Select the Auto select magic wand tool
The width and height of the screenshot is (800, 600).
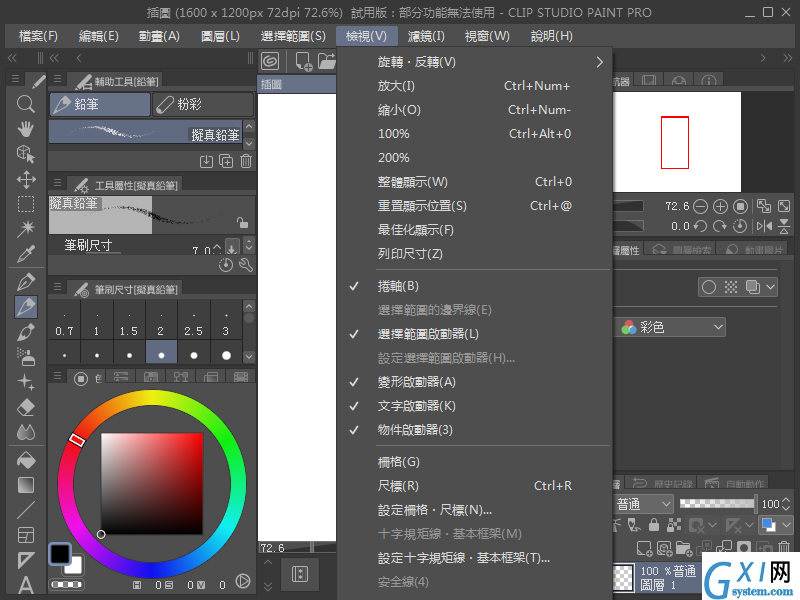[26, 229]
